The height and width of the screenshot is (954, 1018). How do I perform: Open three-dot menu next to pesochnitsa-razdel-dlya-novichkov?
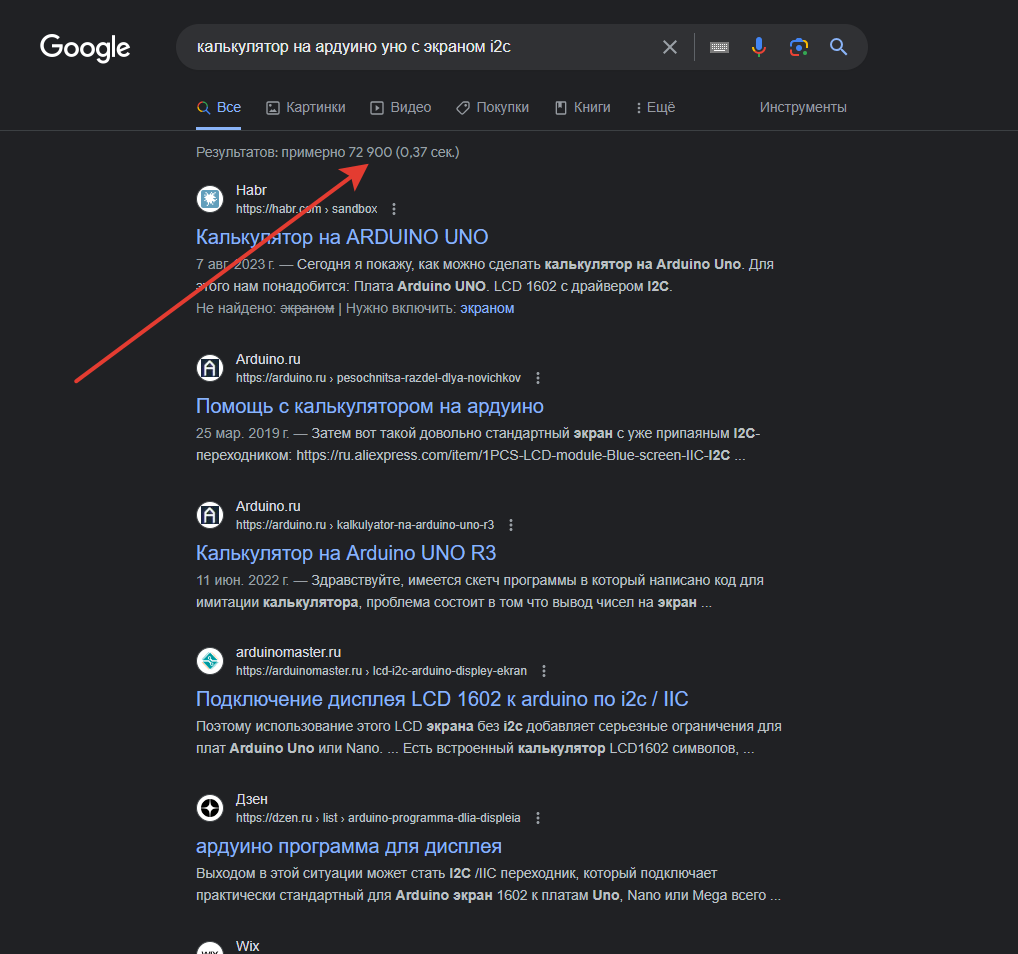[x=538, y=378]
